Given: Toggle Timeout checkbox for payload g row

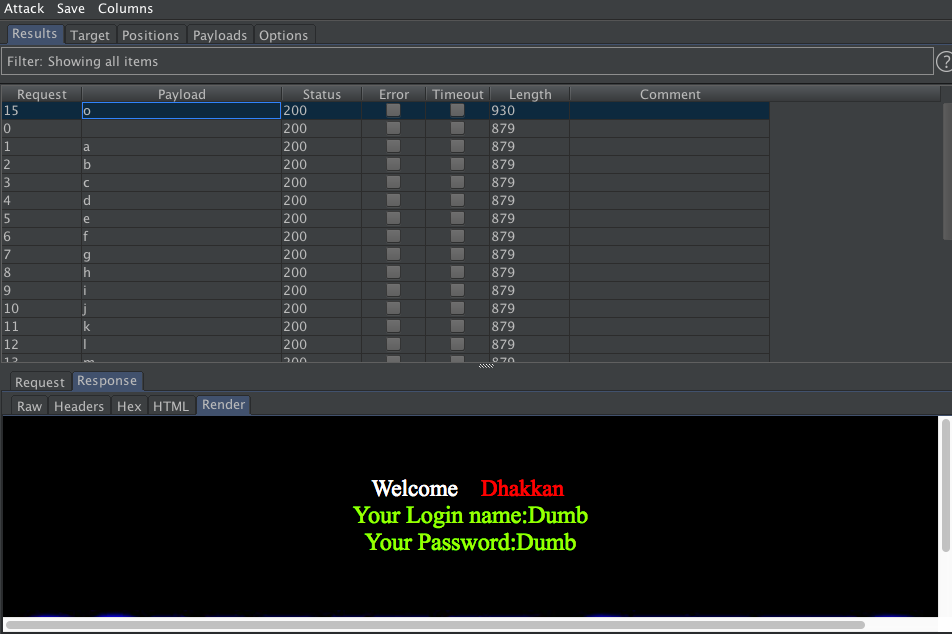Looking at the screenshot, I should click(457, 254).
